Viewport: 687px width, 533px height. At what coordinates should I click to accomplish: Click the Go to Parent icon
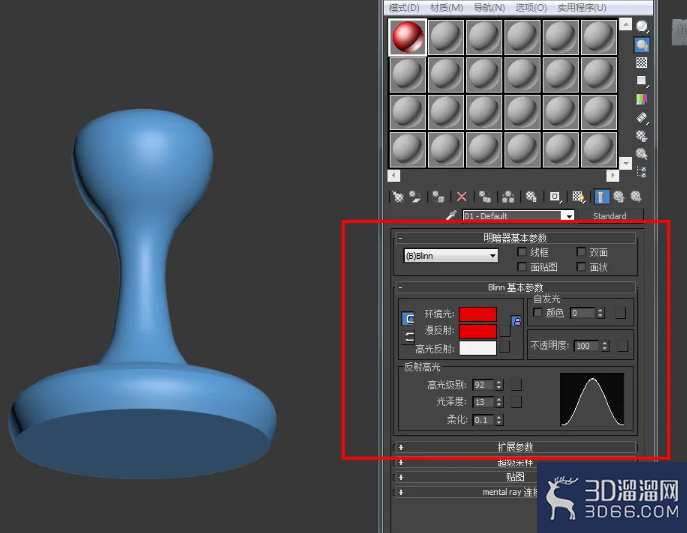619,197
